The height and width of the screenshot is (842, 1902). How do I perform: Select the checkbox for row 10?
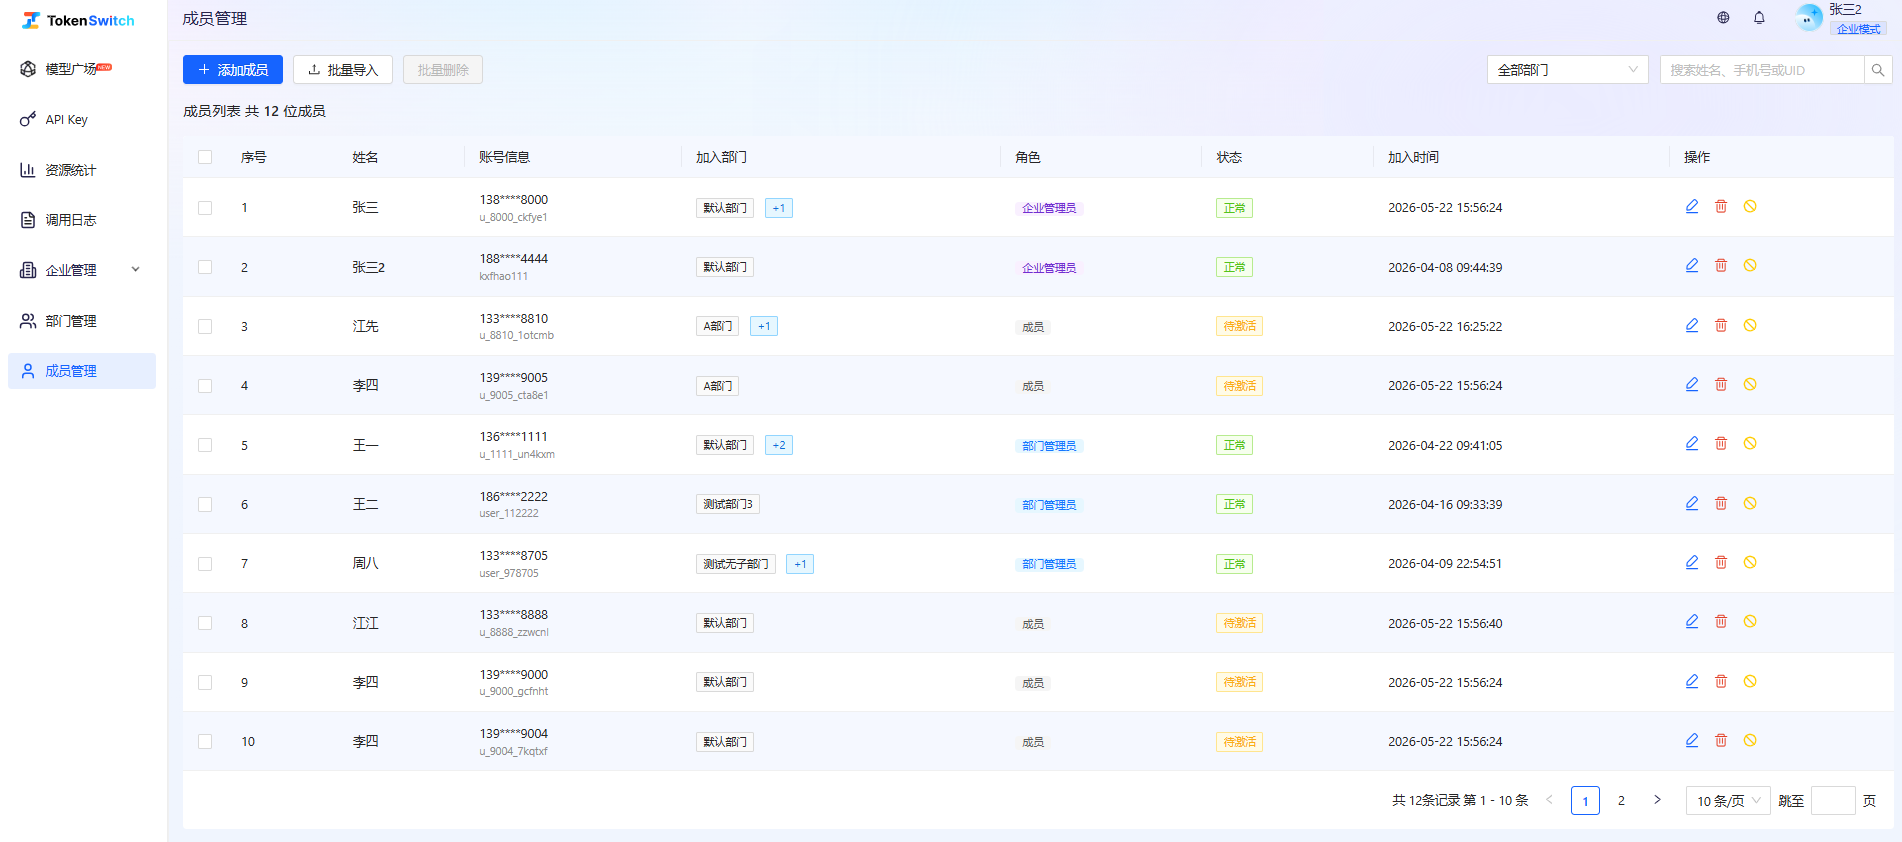205,742
